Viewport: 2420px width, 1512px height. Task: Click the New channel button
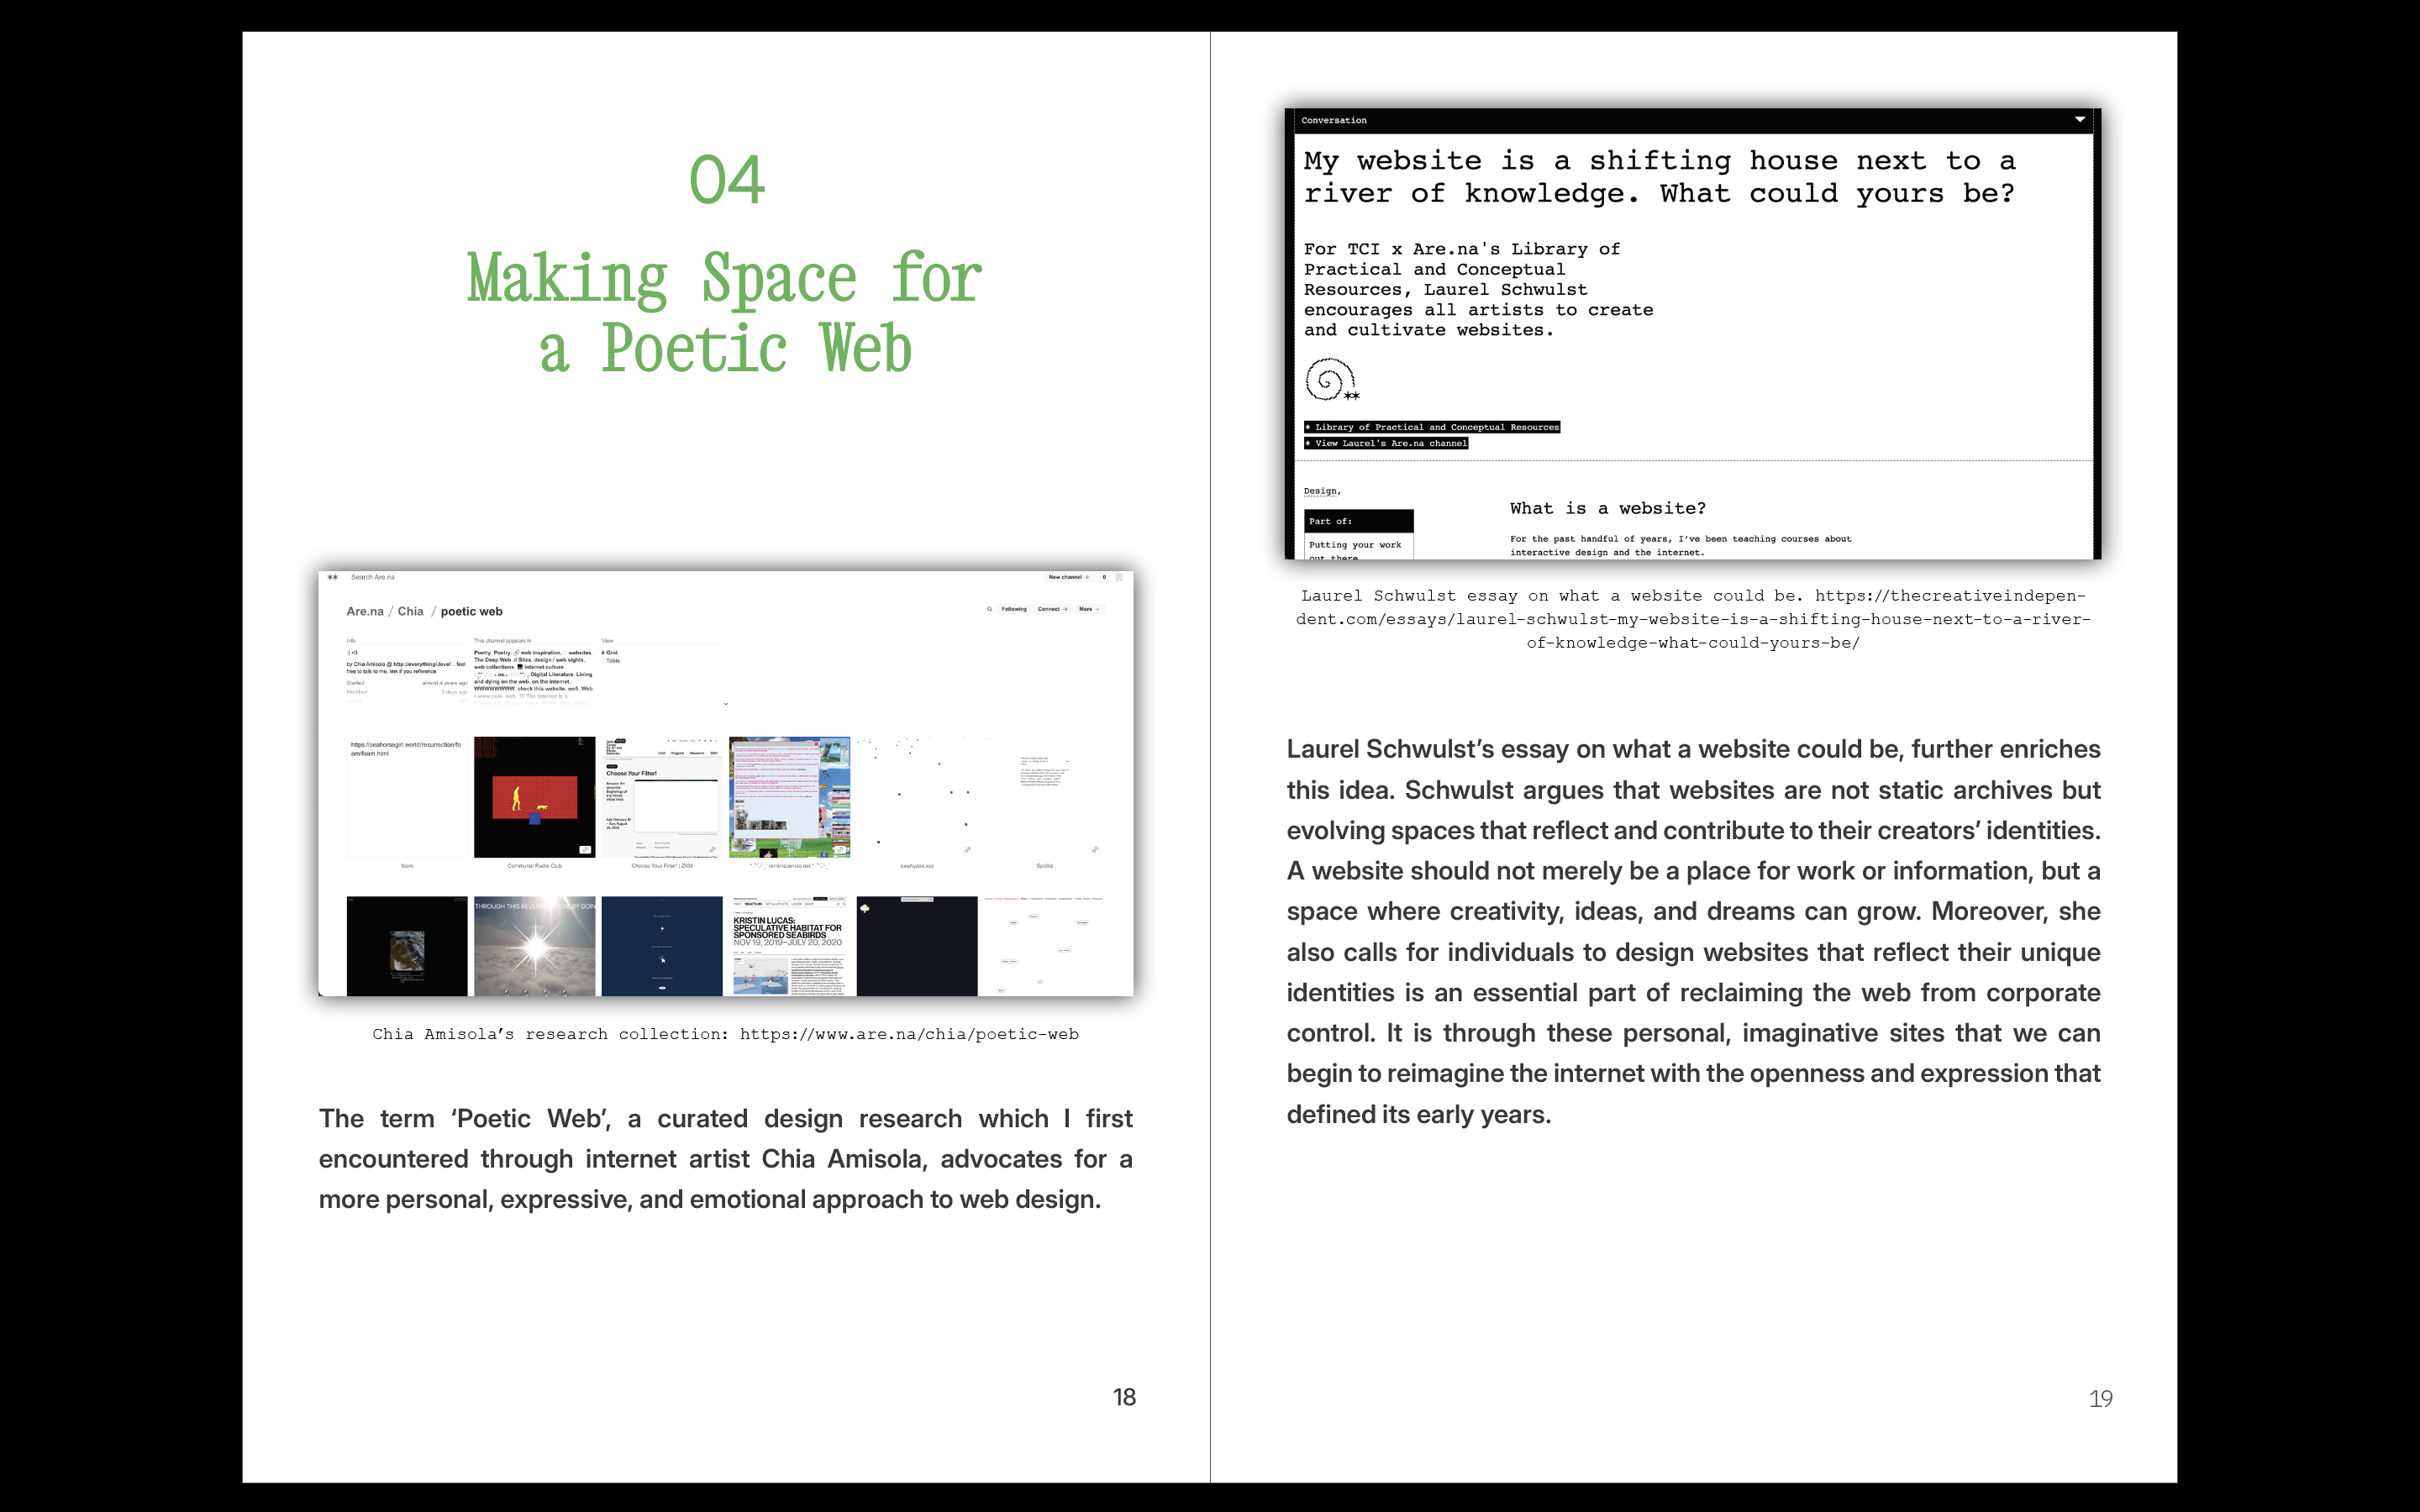click(x=1068, y=577)
